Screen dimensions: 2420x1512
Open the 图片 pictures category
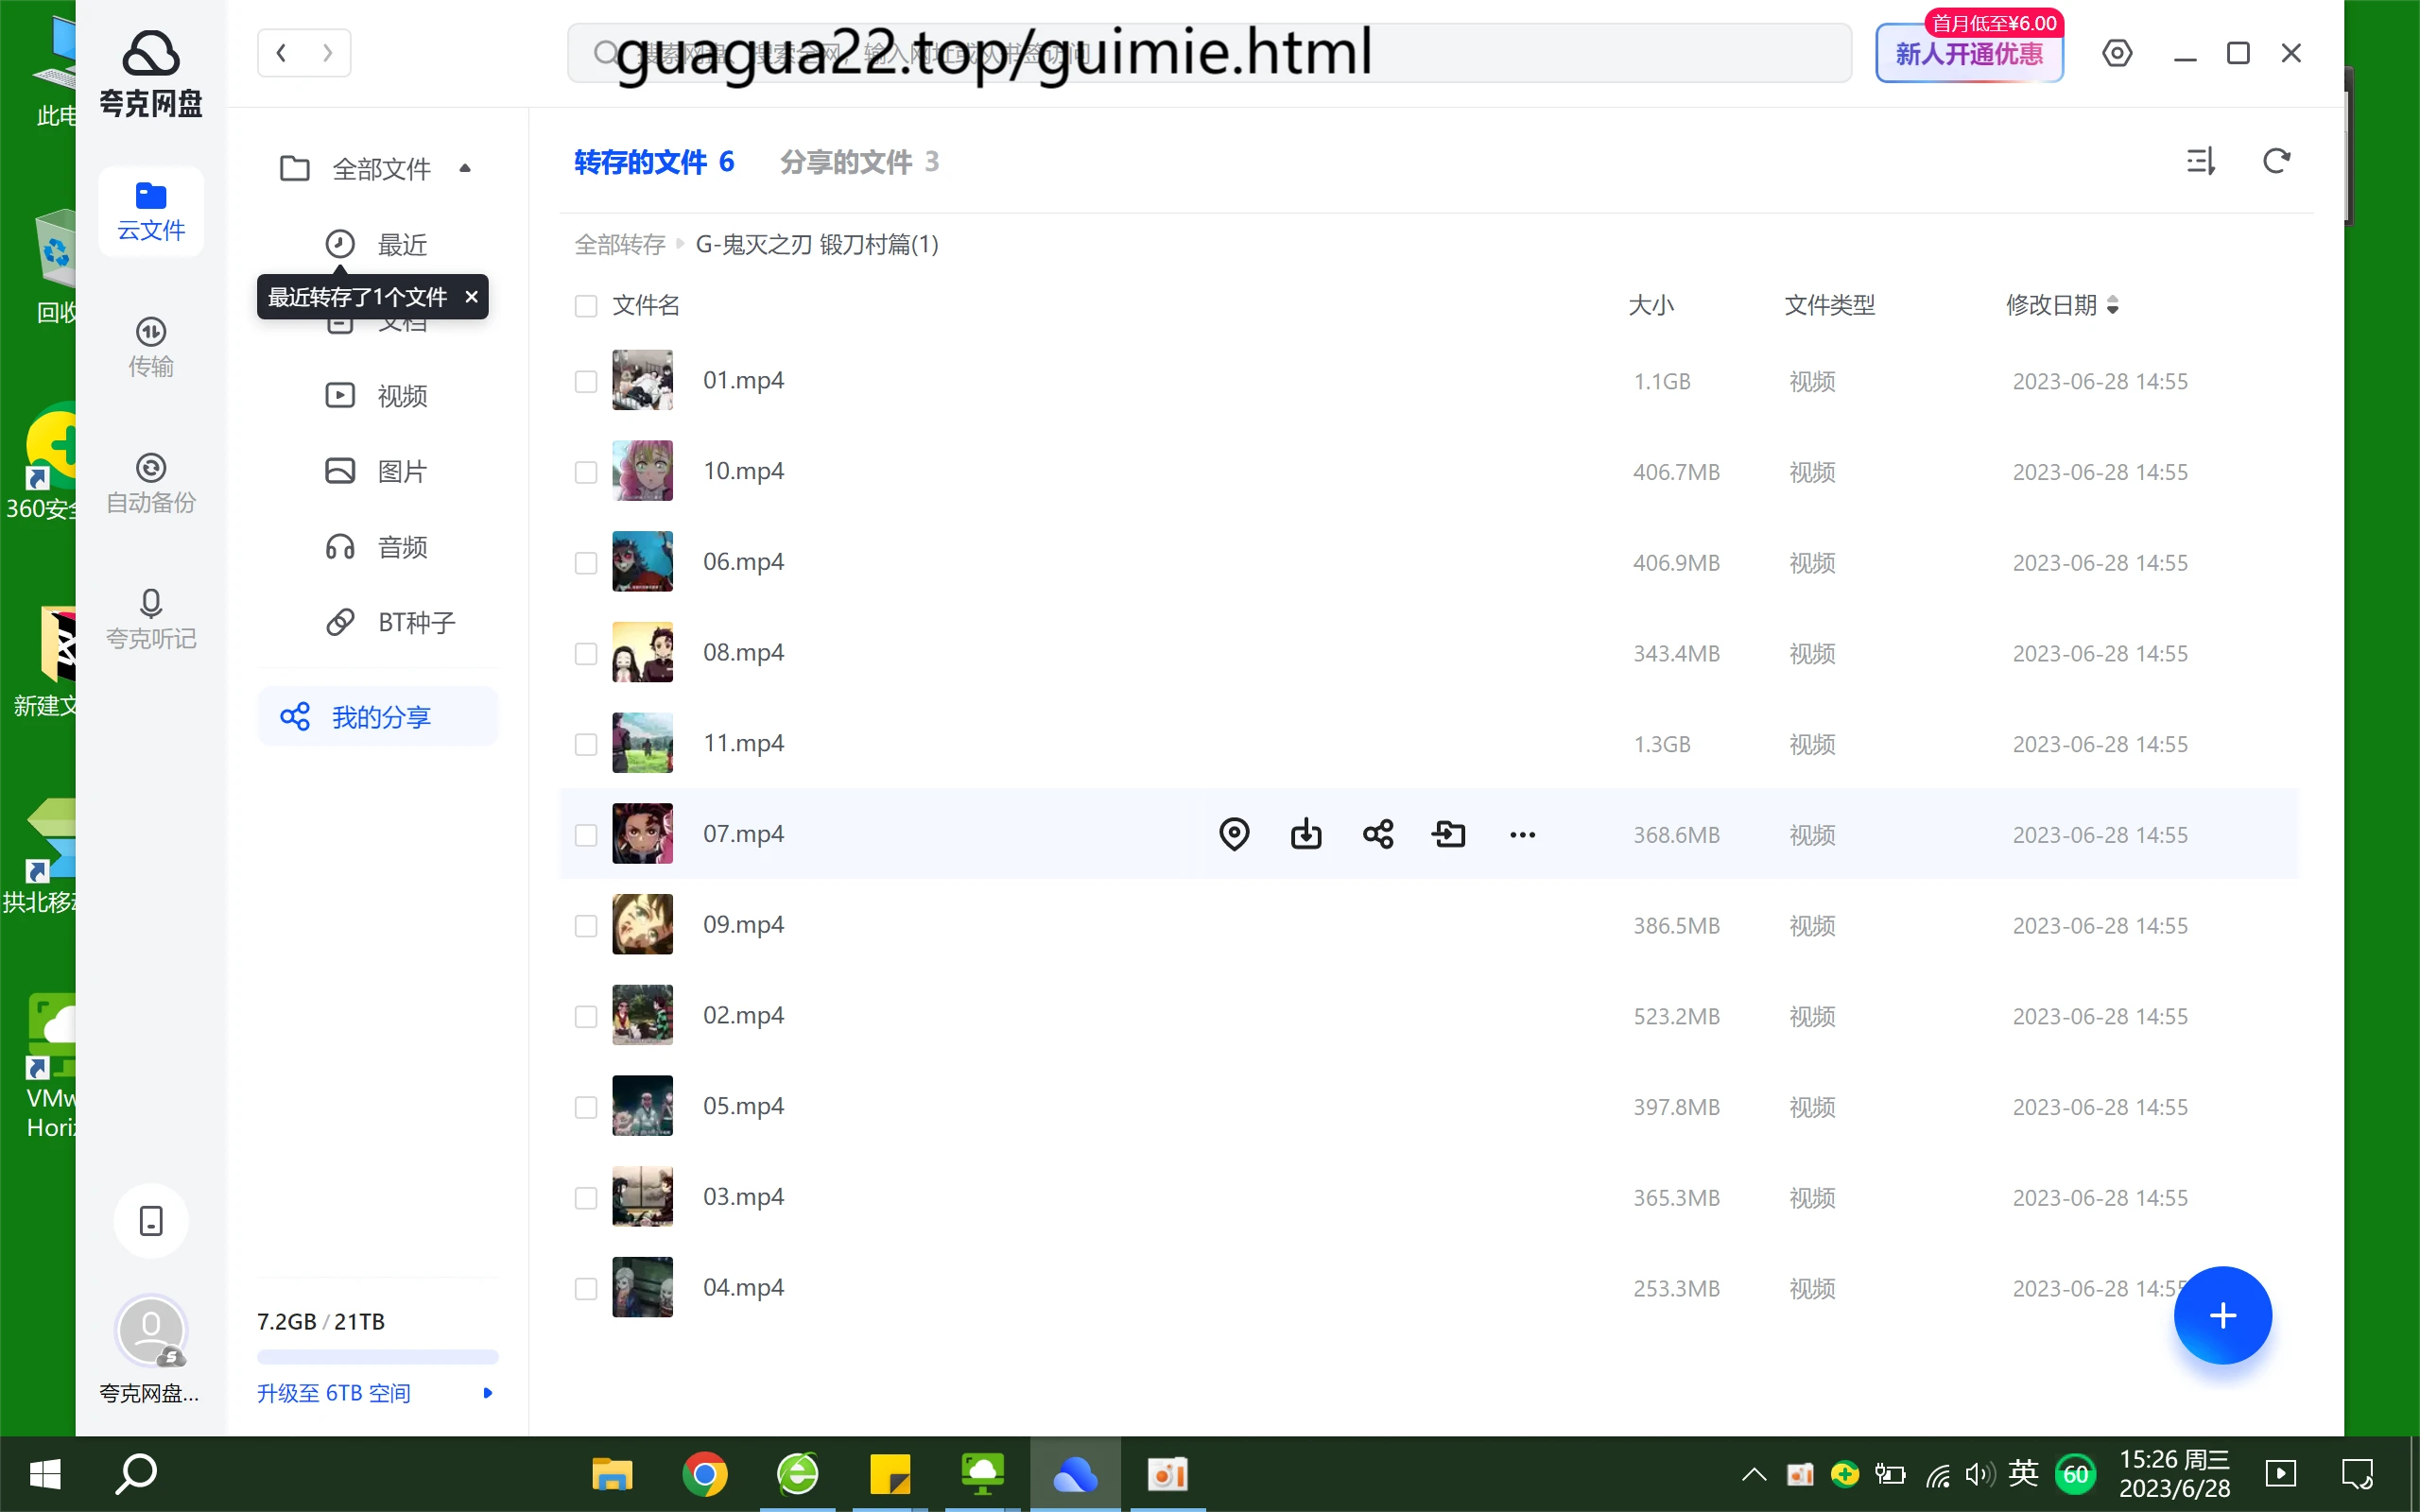click(x=377, y=471)
